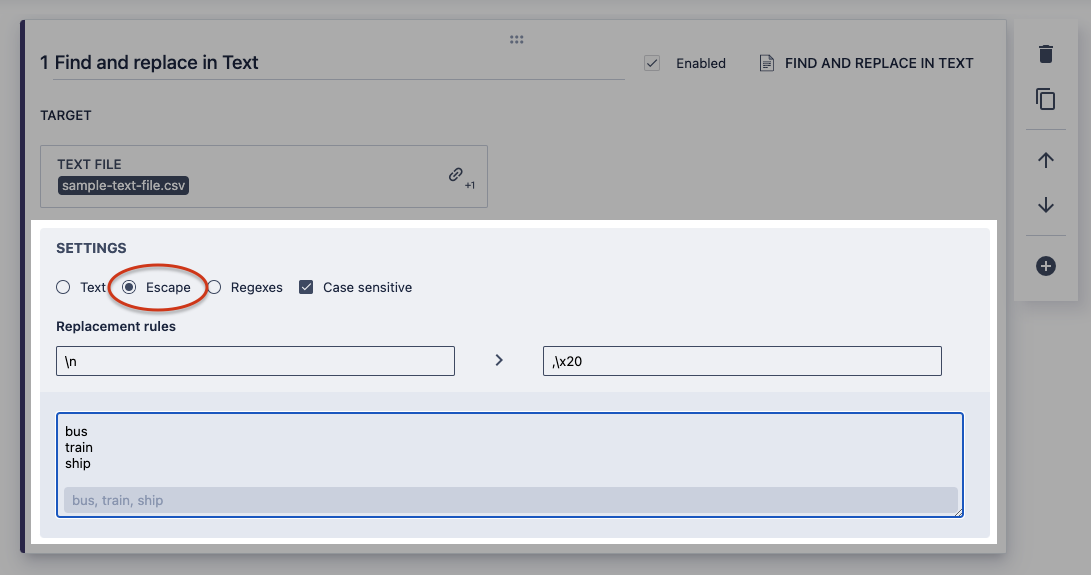This screenshot has height=575, width=1091.
Task: Delete the step with trash icon
Action: coord(1046,54)
